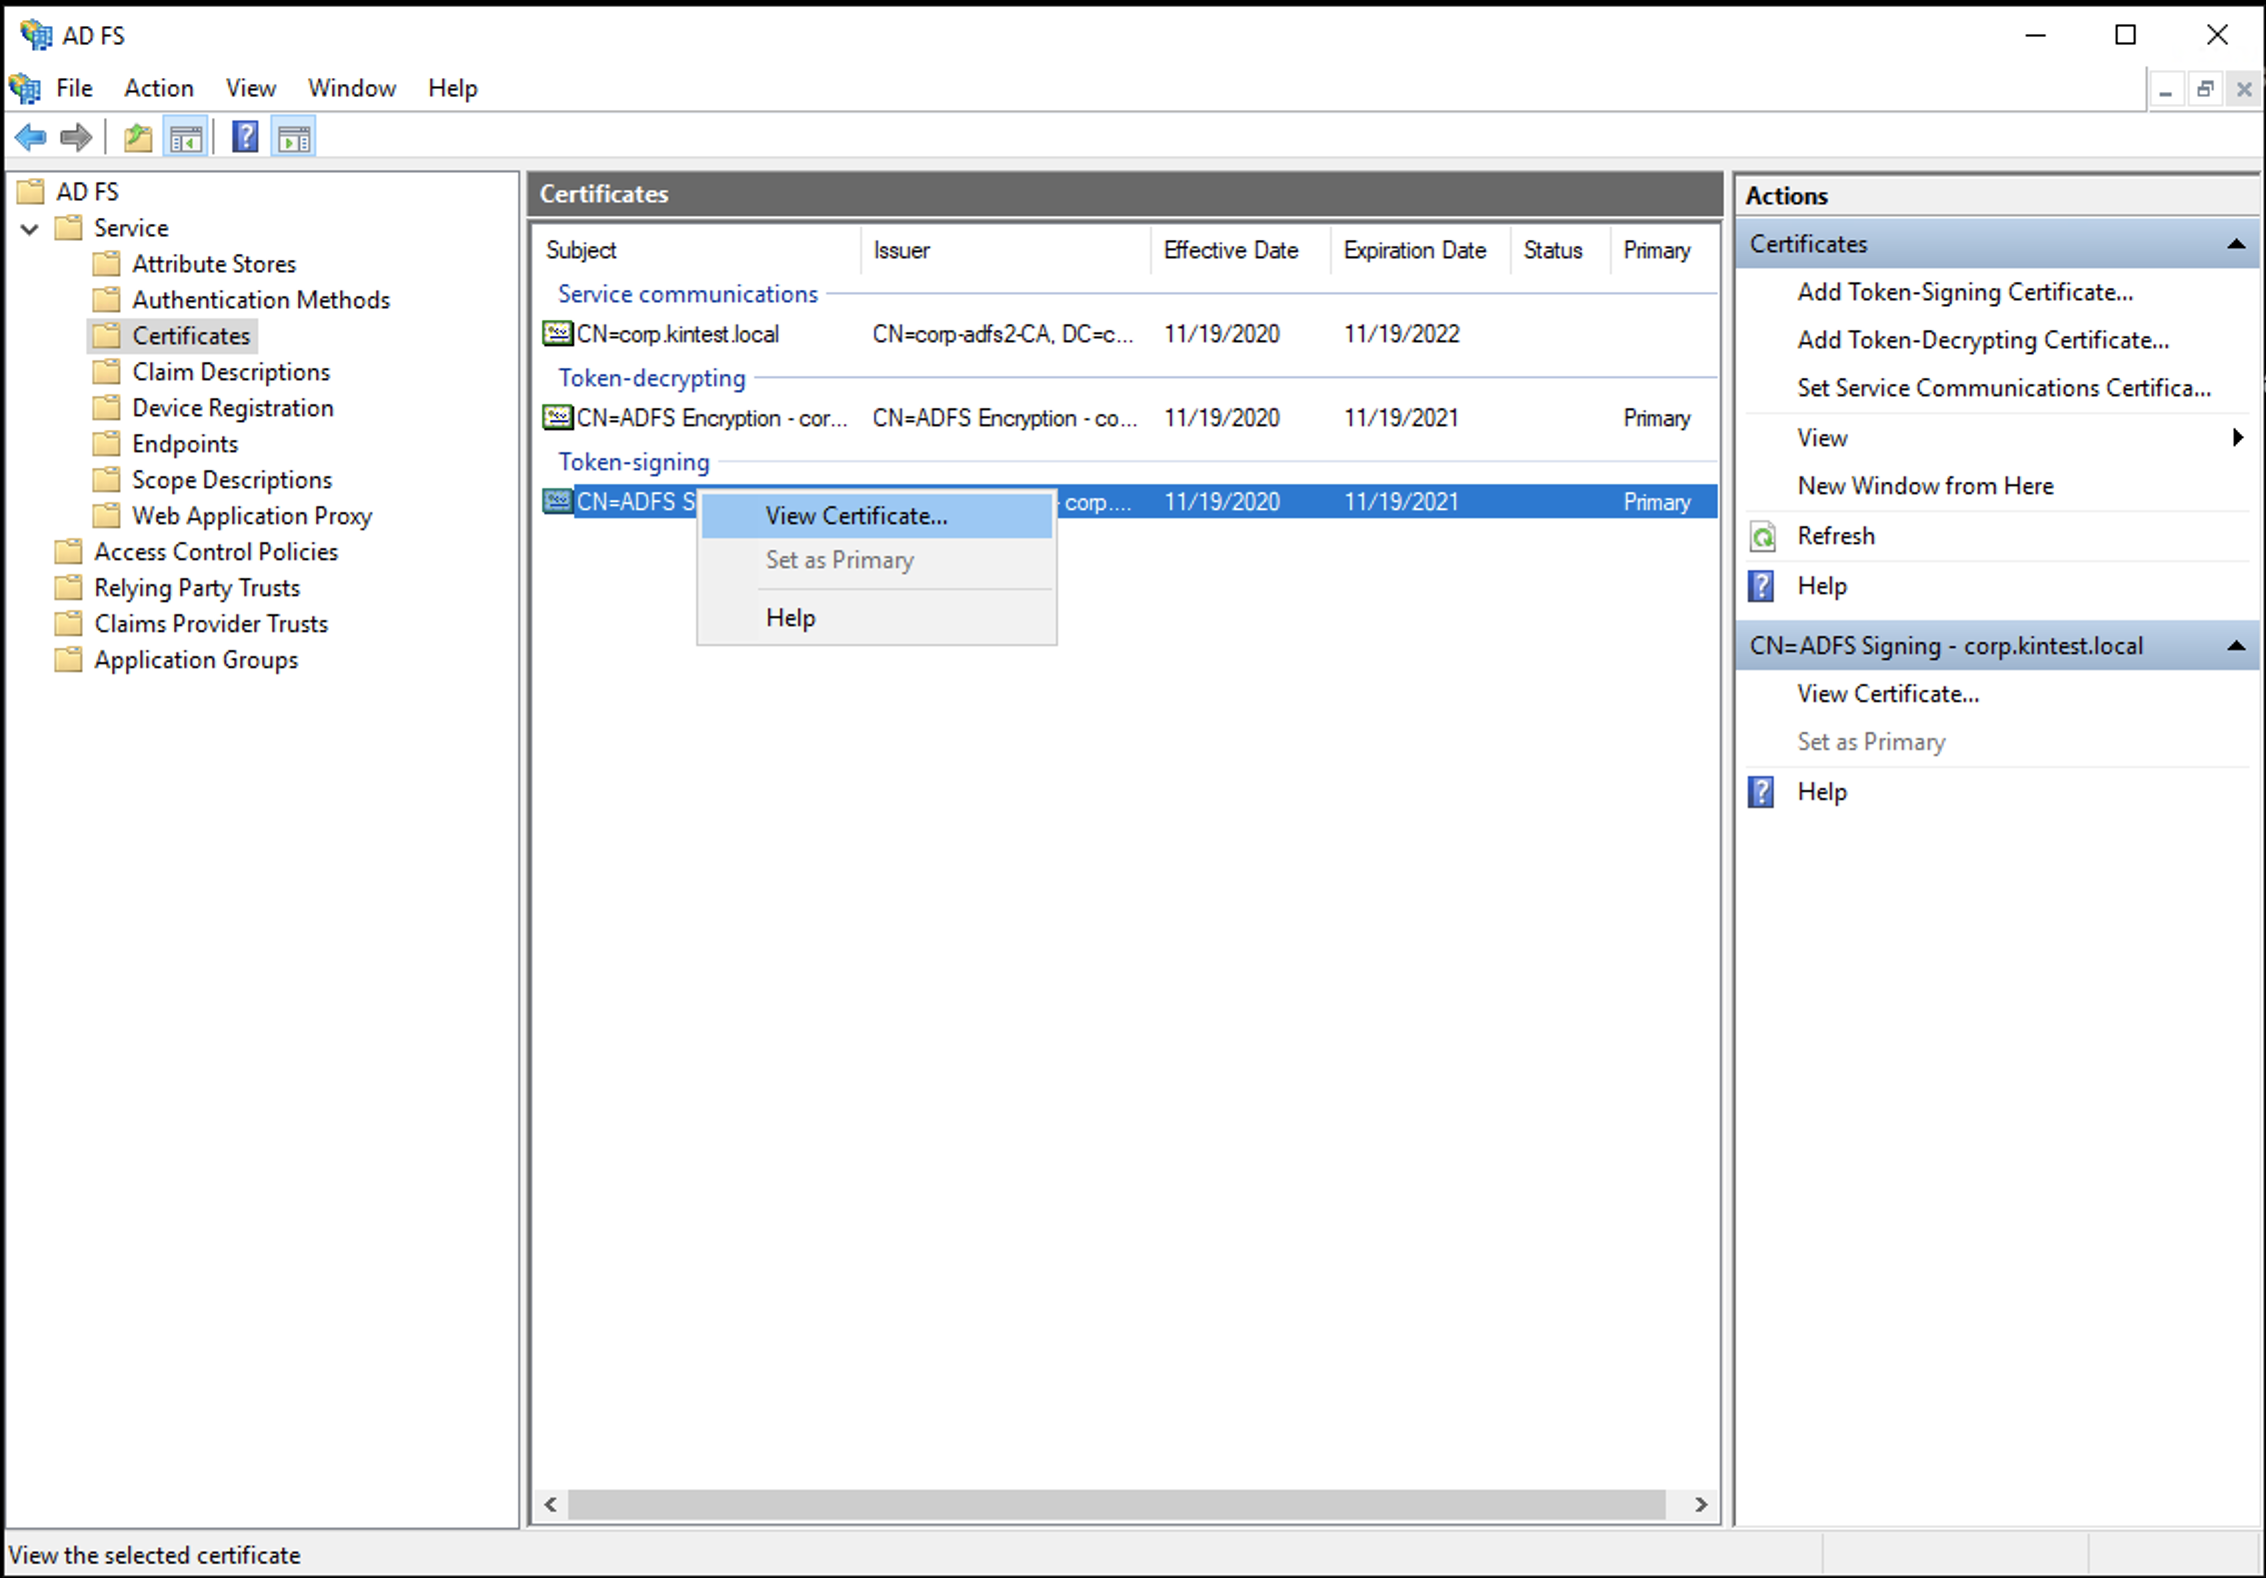This screenshot has height=1578, width=2266.
Task: Click the horizontal scrollbar right arrow
Action: [x=1700, y=1504]
